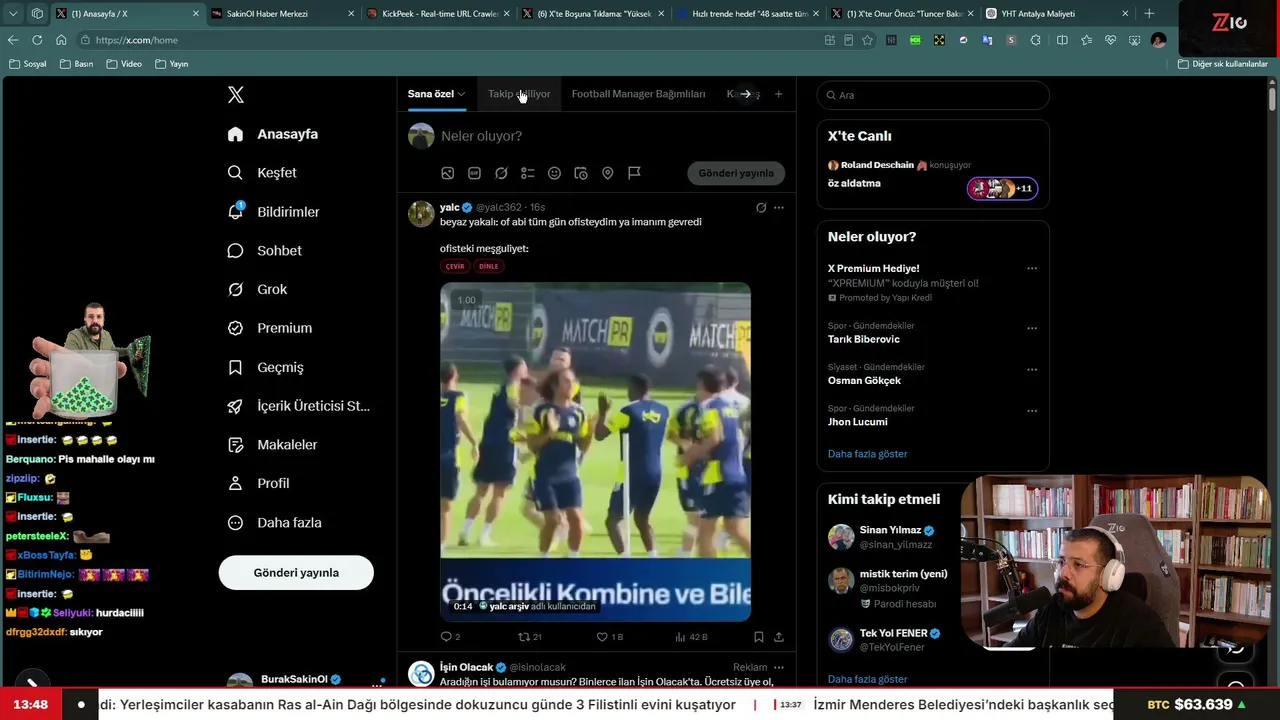
Task: Click DİNLE listen button
Action: tap(488, 266)
